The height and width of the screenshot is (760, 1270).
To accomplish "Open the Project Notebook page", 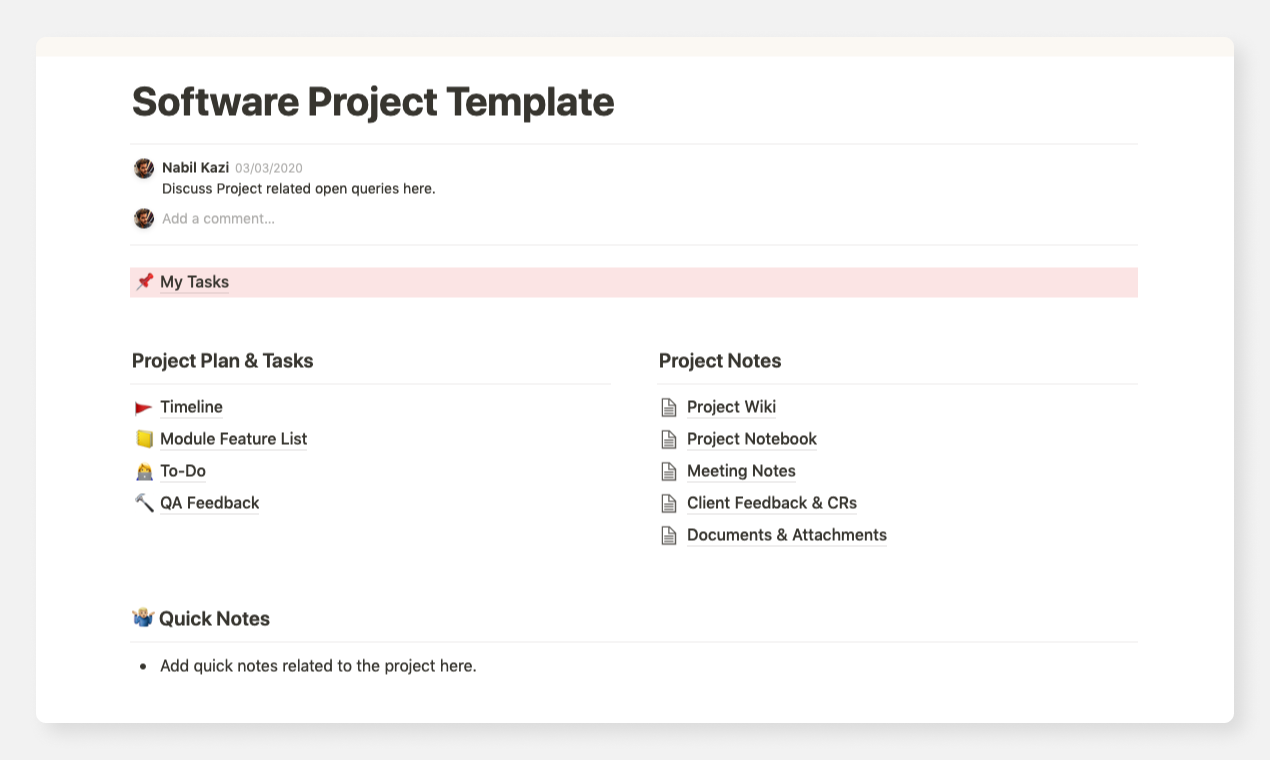I will click(751, 439).
